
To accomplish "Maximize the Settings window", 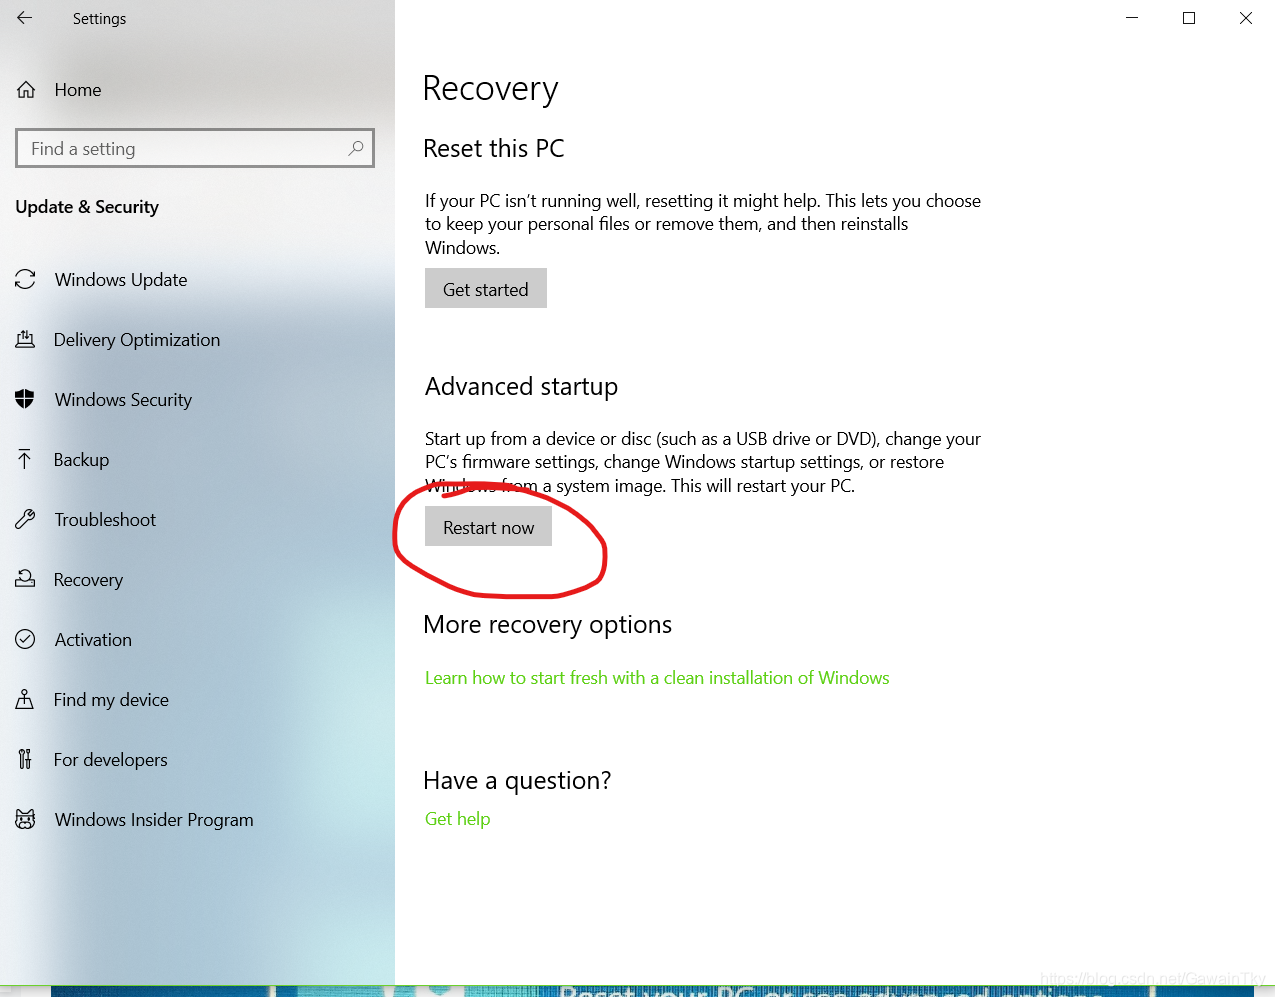I will 1189,18.
